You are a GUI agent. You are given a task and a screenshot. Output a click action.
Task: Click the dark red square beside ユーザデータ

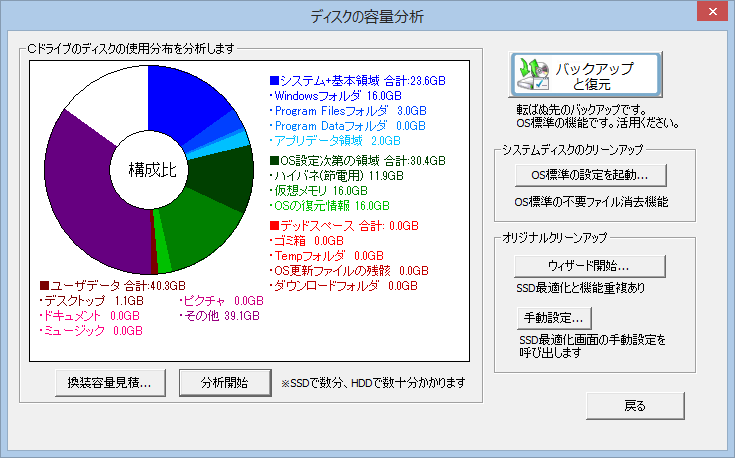point(44,285)
